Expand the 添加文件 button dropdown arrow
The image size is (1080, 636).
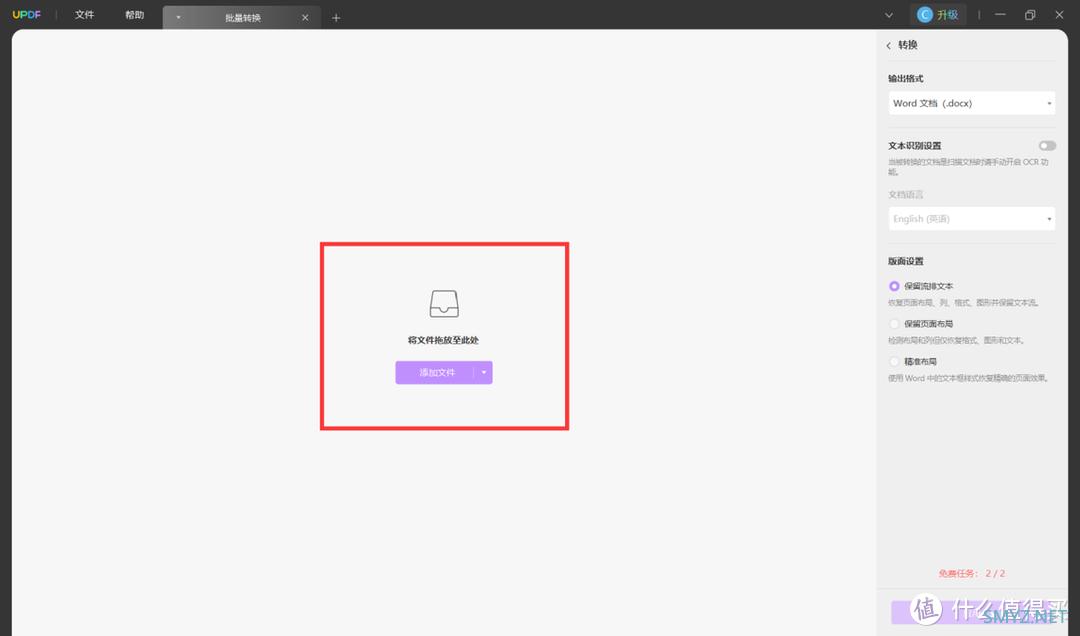point(484,373)
